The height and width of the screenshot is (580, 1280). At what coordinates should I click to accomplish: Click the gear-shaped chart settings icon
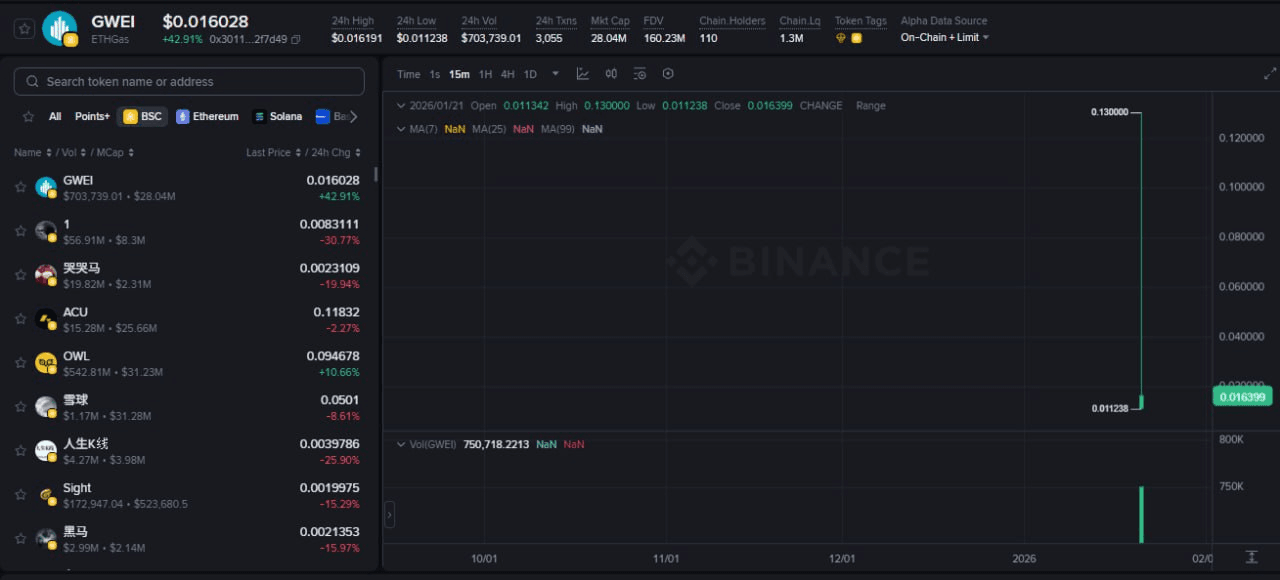coord(668,73)
